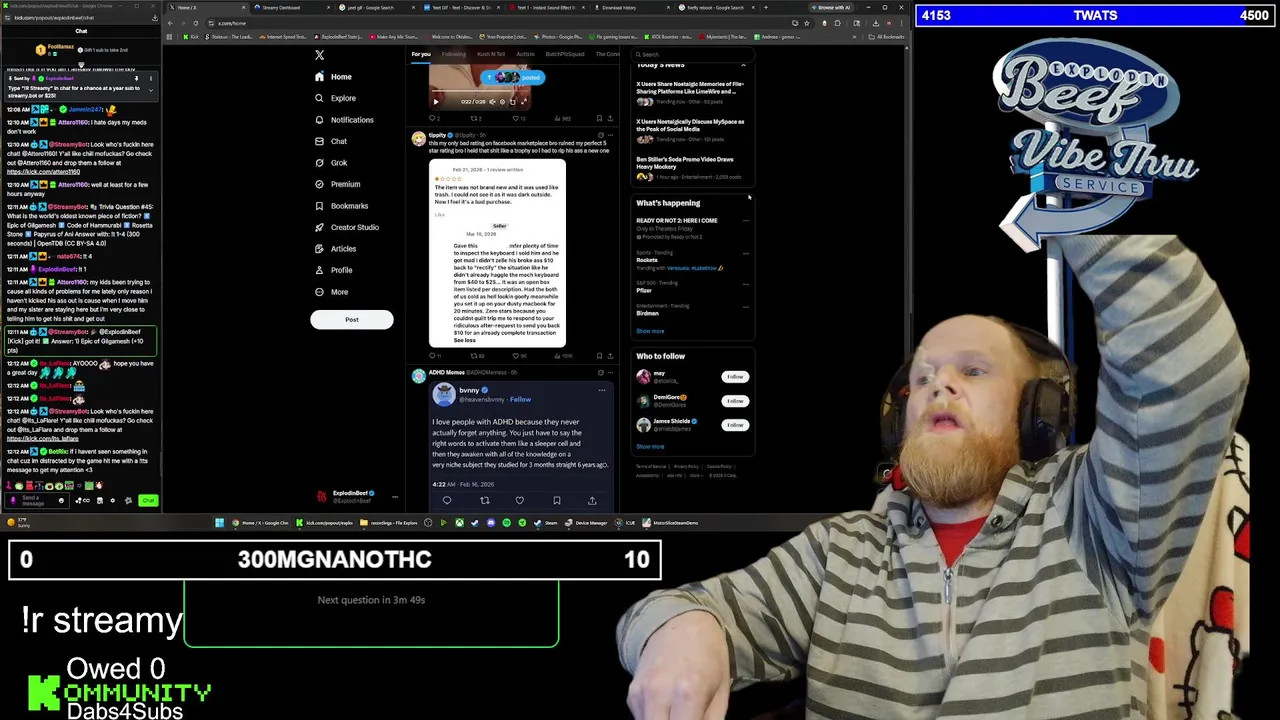
Task: Follow may in Who to follow
Action: (735, 377)
